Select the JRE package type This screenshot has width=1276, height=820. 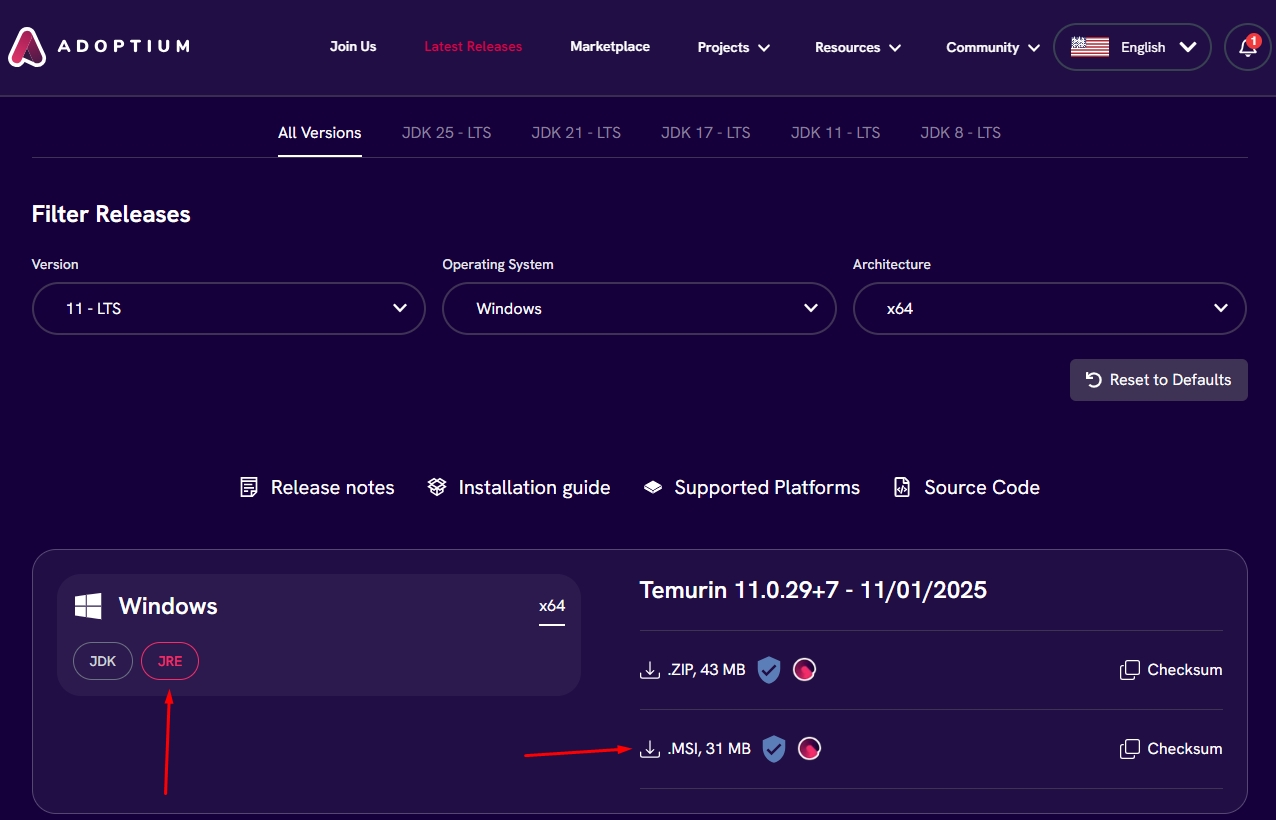170,661
